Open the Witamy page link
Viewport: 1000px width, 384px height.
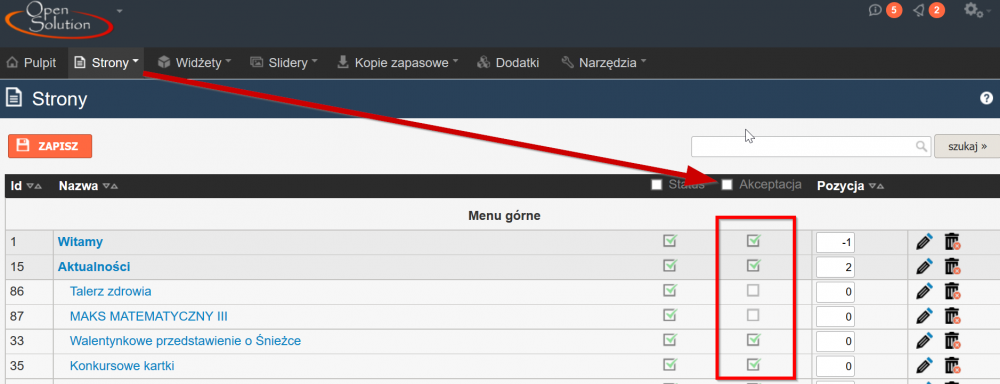coord(80,242)
